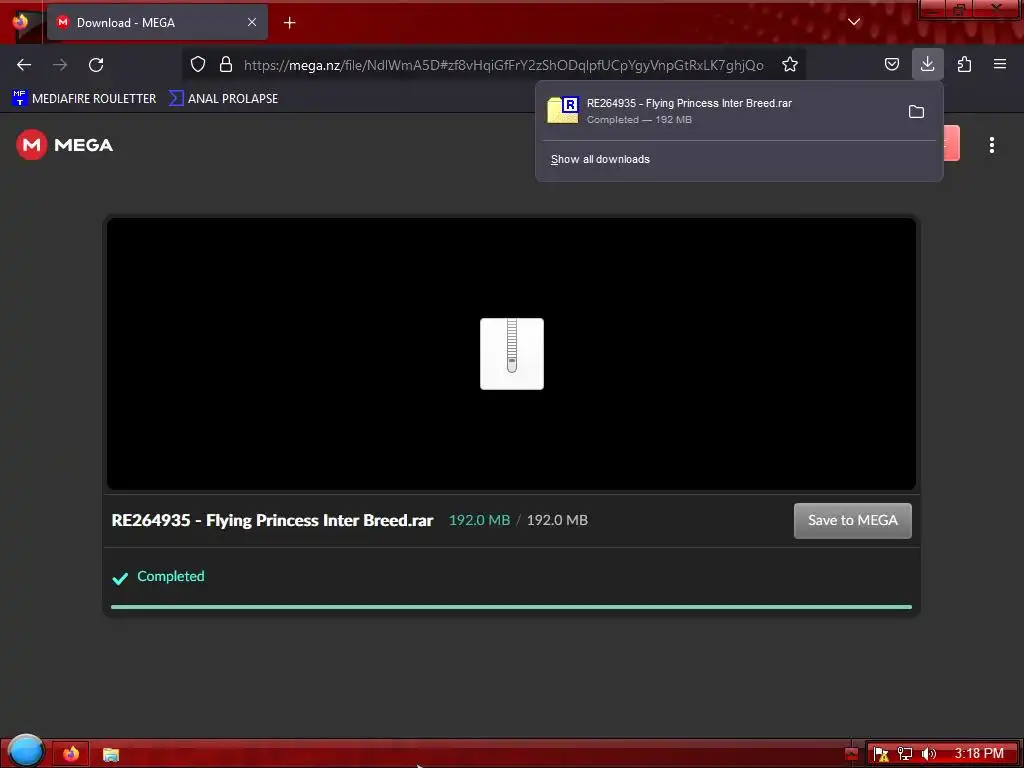Open a new tab with the plus button

(289, 23)
